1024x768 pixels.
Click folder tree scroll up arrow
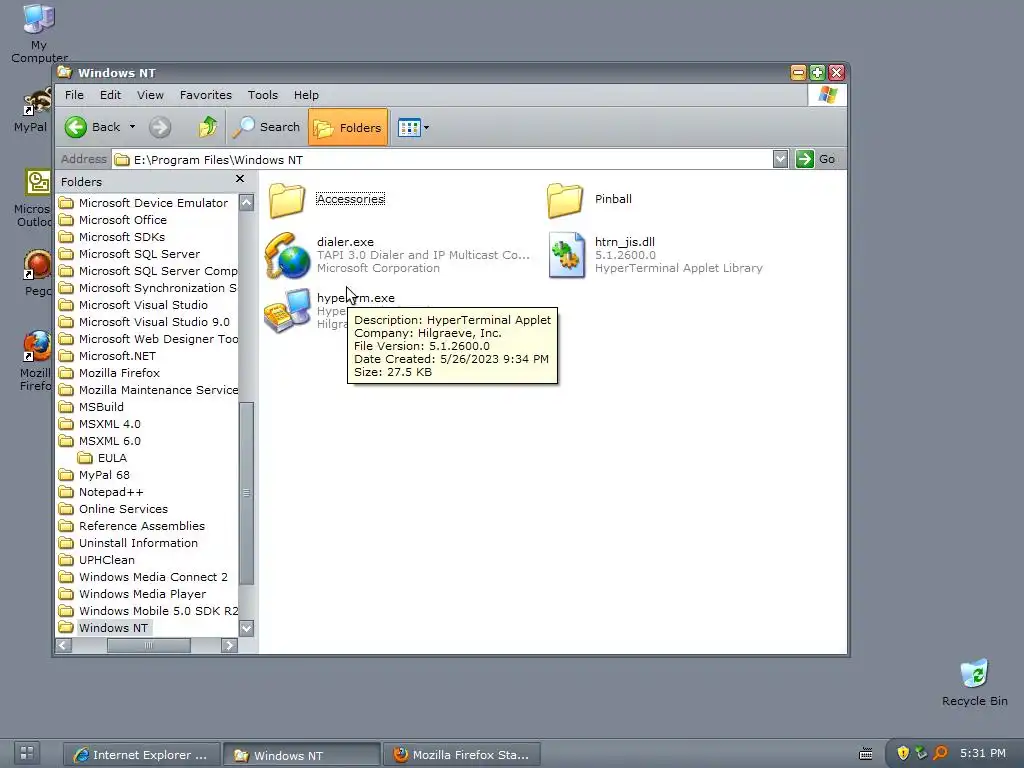[246, 202]
